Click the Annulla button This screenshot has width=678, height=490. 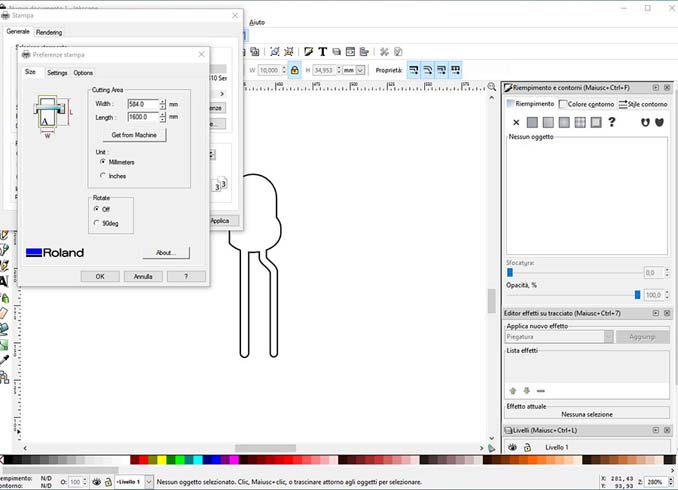(x=143, y=276)
